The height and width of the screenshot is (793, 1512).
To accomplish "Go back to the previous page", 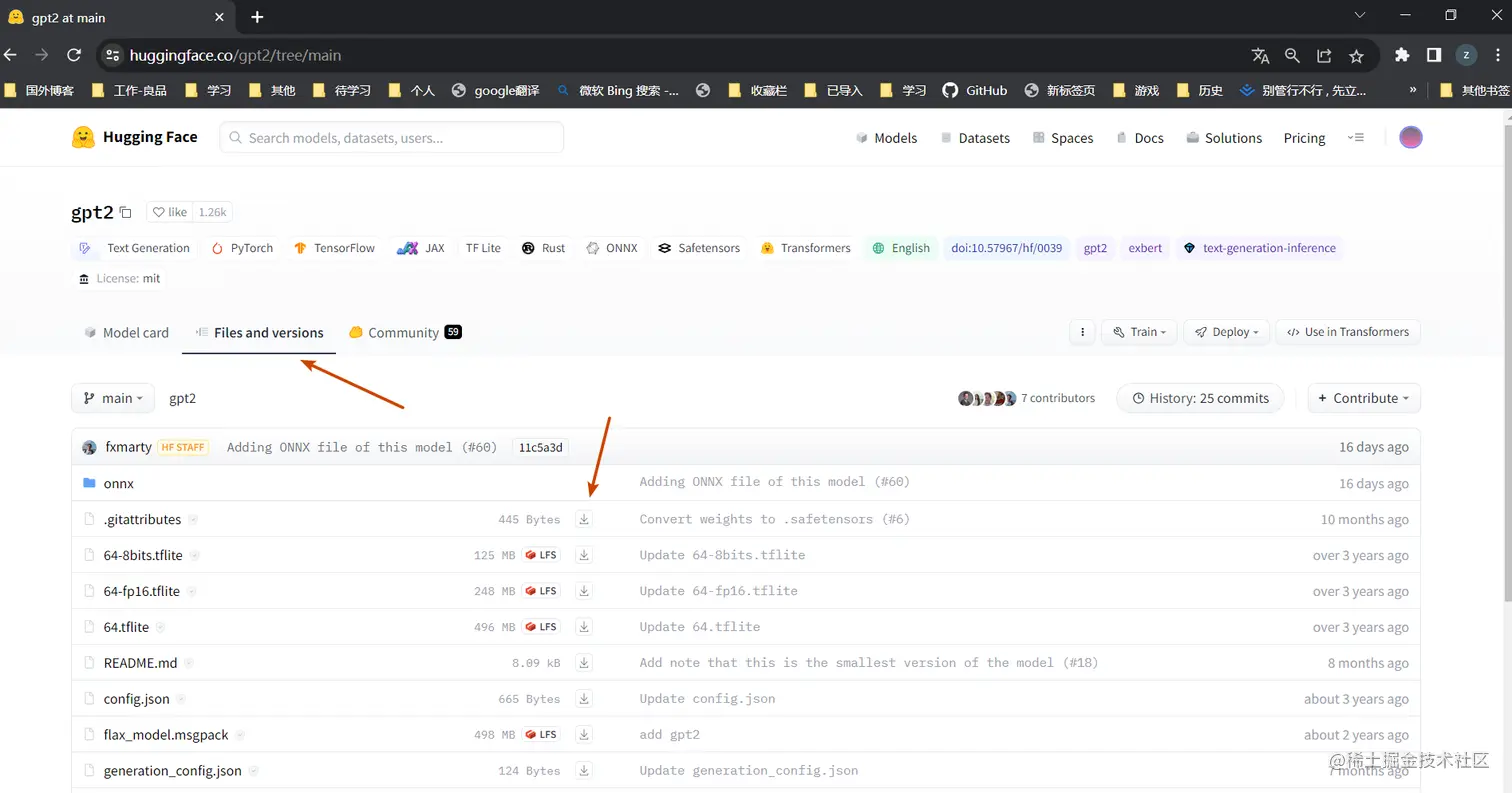I will 11,55.
